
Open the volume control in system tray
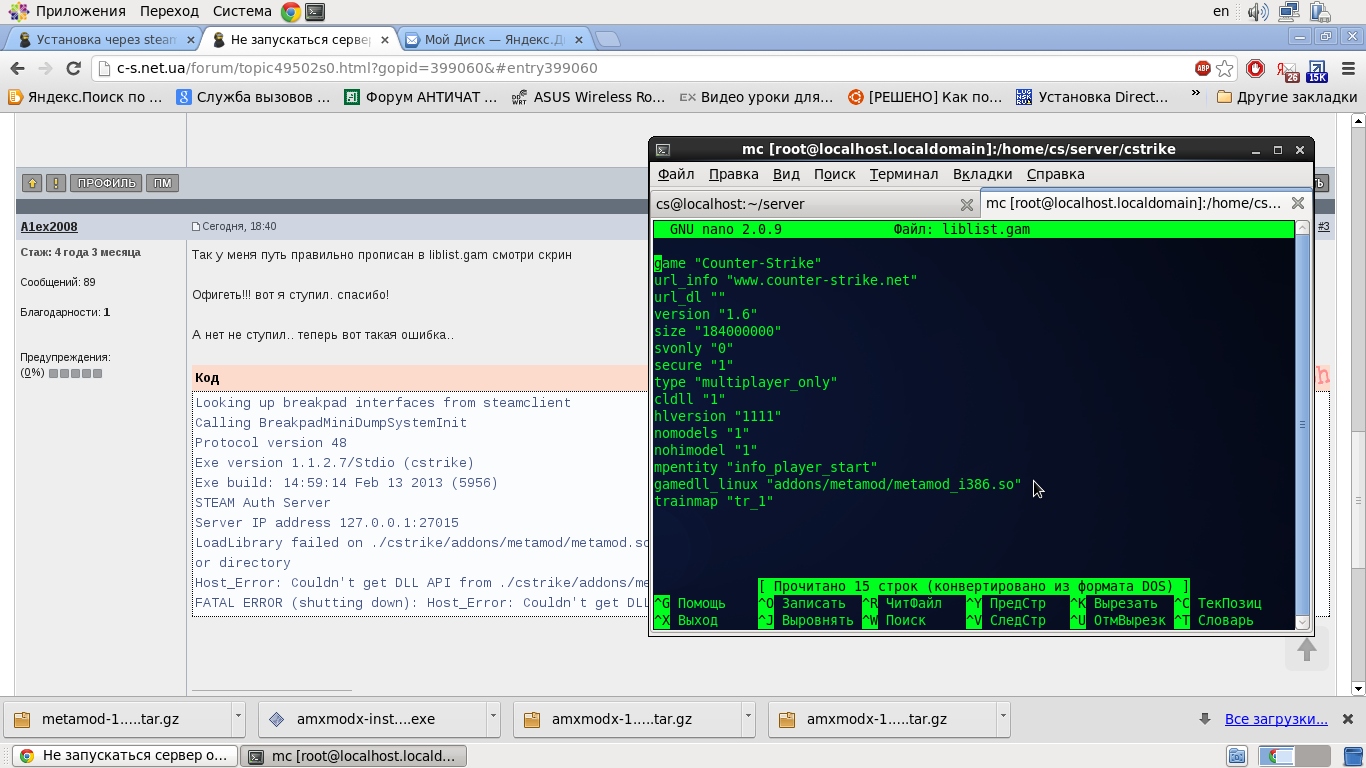coord(1257,12)
